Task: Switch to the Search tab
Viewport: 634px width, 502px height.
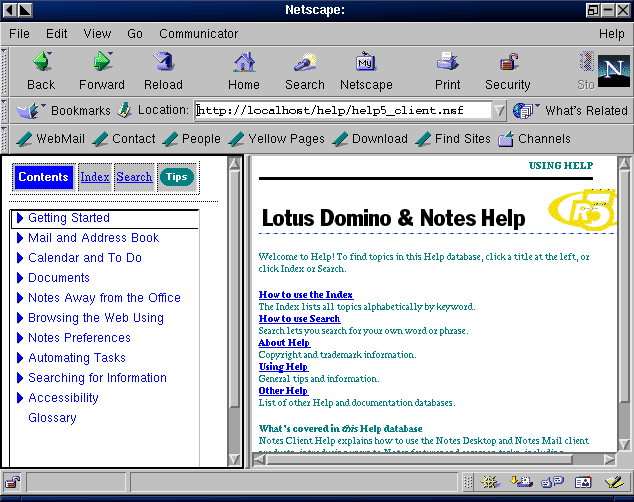Action: pyautogui.click(x=134, y=177)
